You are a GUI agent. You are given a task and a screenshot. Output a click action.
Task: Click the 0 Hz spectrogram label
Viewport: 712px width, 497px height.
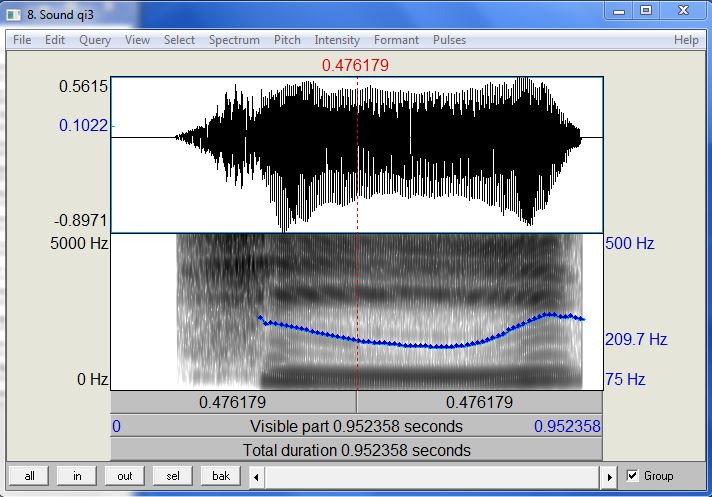[93, 379]
